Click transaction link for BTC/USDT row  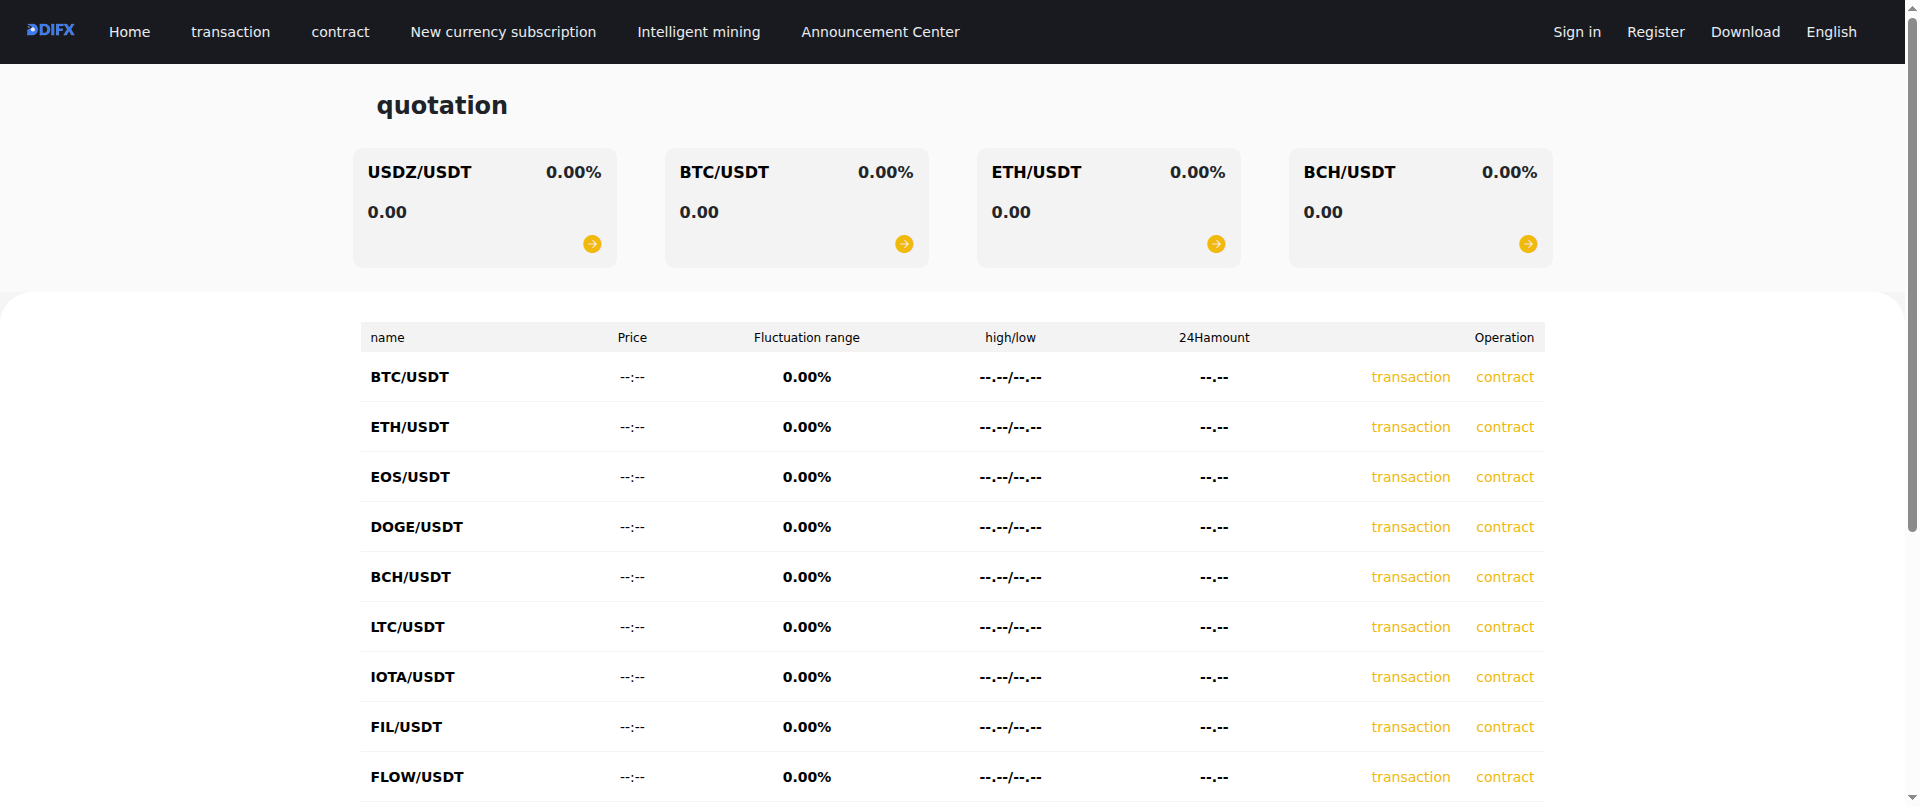coord(1410,377)
